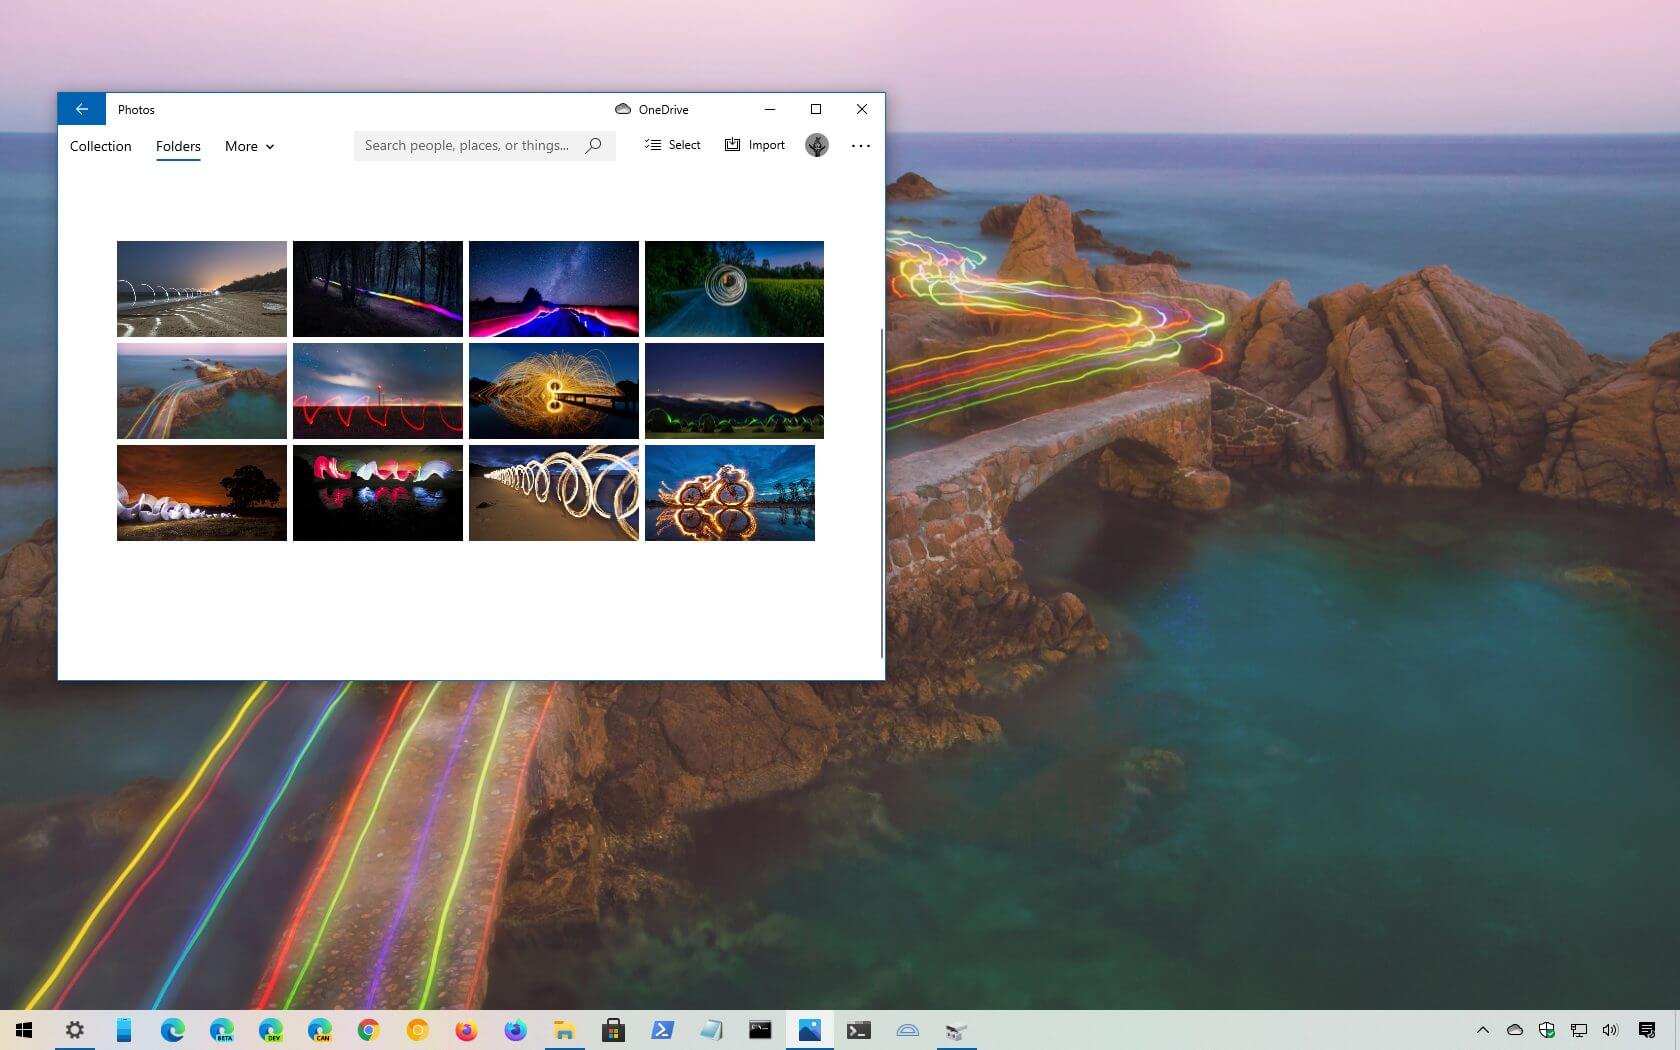Click the Select checklist icon

pos(650,145)
